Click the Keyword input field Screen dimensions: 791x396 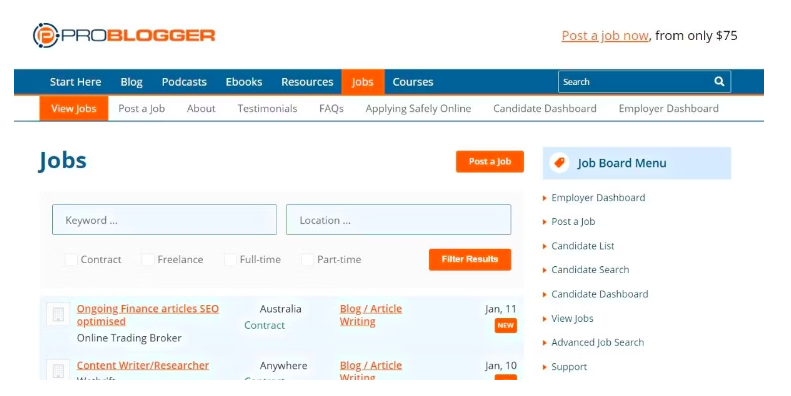(164, 219)
